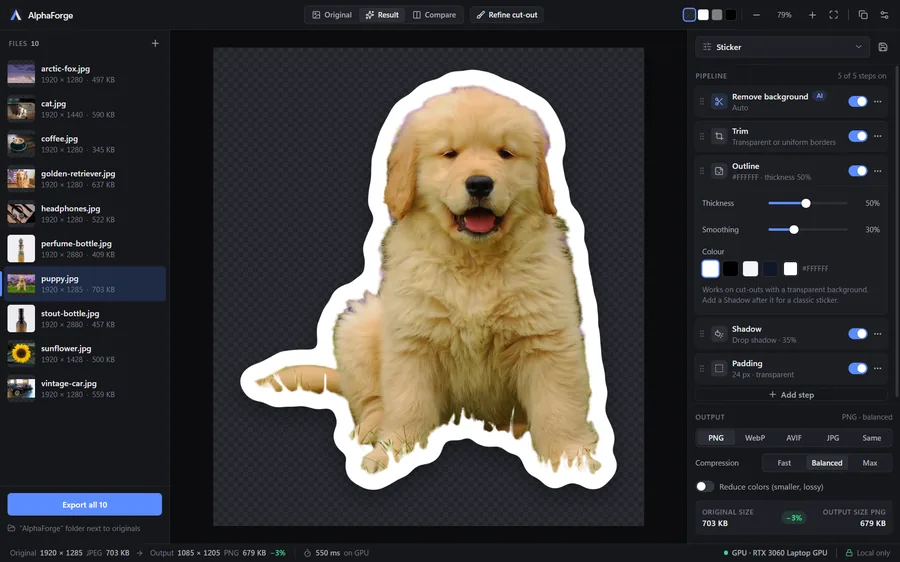Viewport: 900px width, 562px height.
Task: Select JPG output format
Action: (x=833, y=438)
